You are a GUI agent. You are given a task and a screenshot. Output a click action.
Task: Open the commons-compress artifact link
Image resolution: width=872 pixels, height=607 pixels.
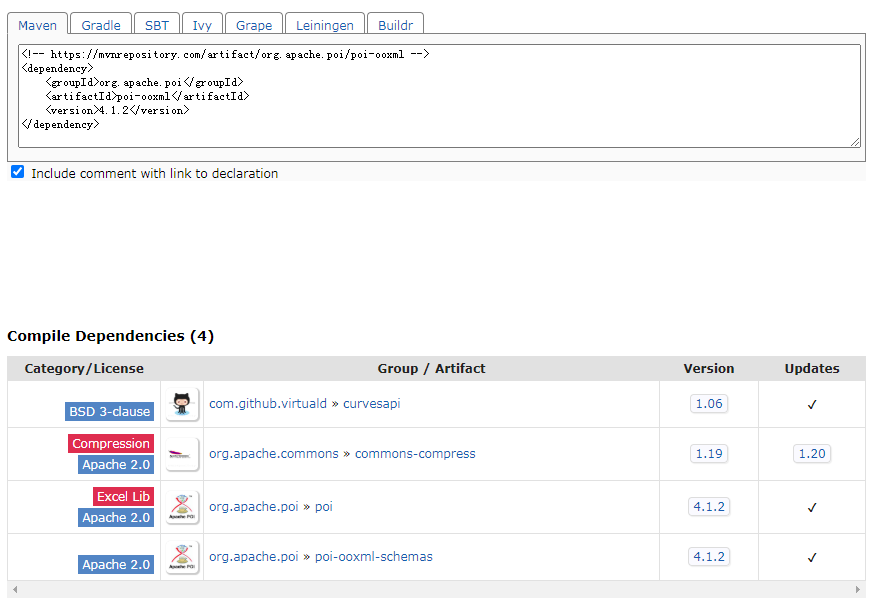coord(415,454)
